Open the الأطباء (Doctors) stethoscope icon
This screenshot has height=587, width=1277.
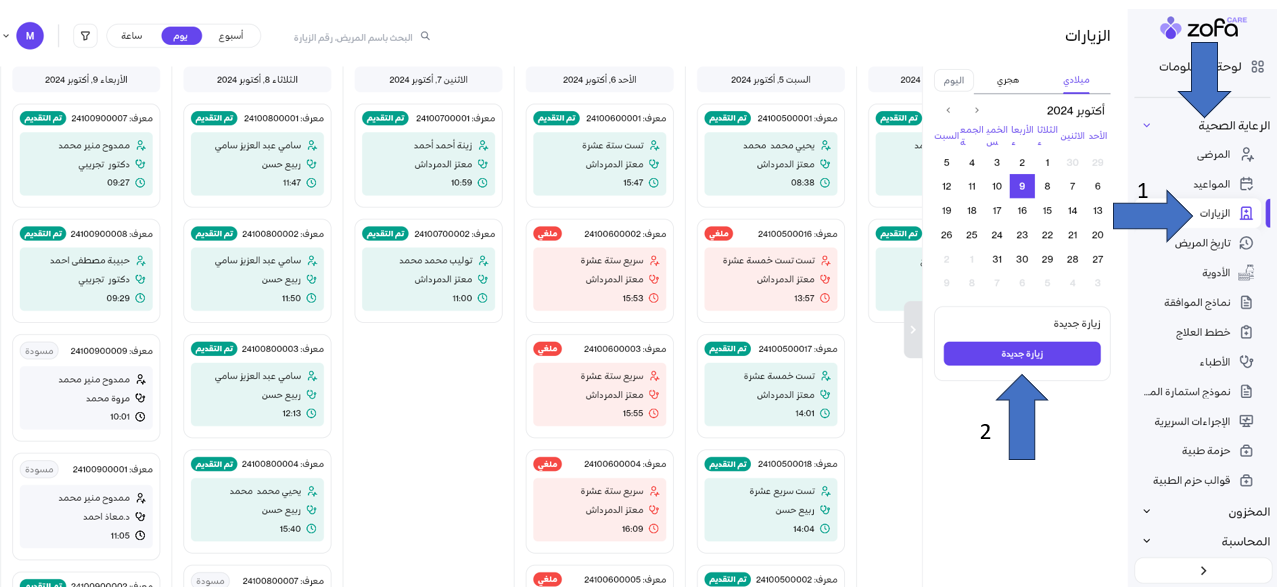(x=1246, y=362)
